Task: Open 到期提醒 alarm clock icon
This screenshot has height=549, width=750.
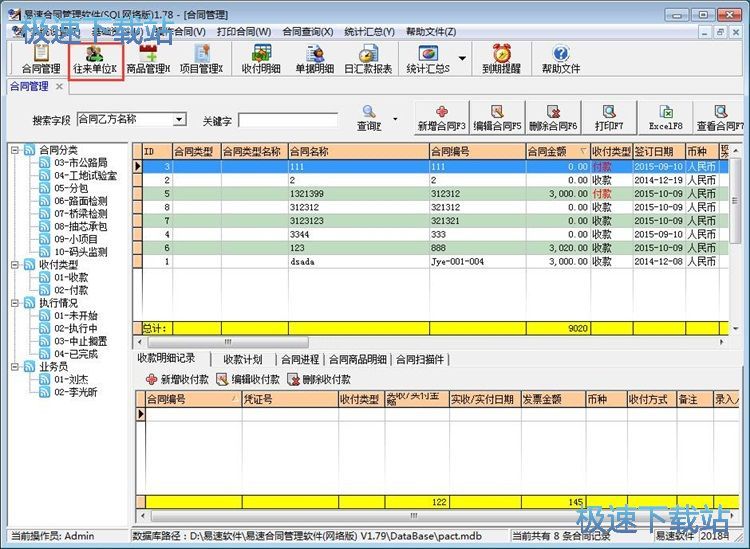Action: (x=502, y=59)
